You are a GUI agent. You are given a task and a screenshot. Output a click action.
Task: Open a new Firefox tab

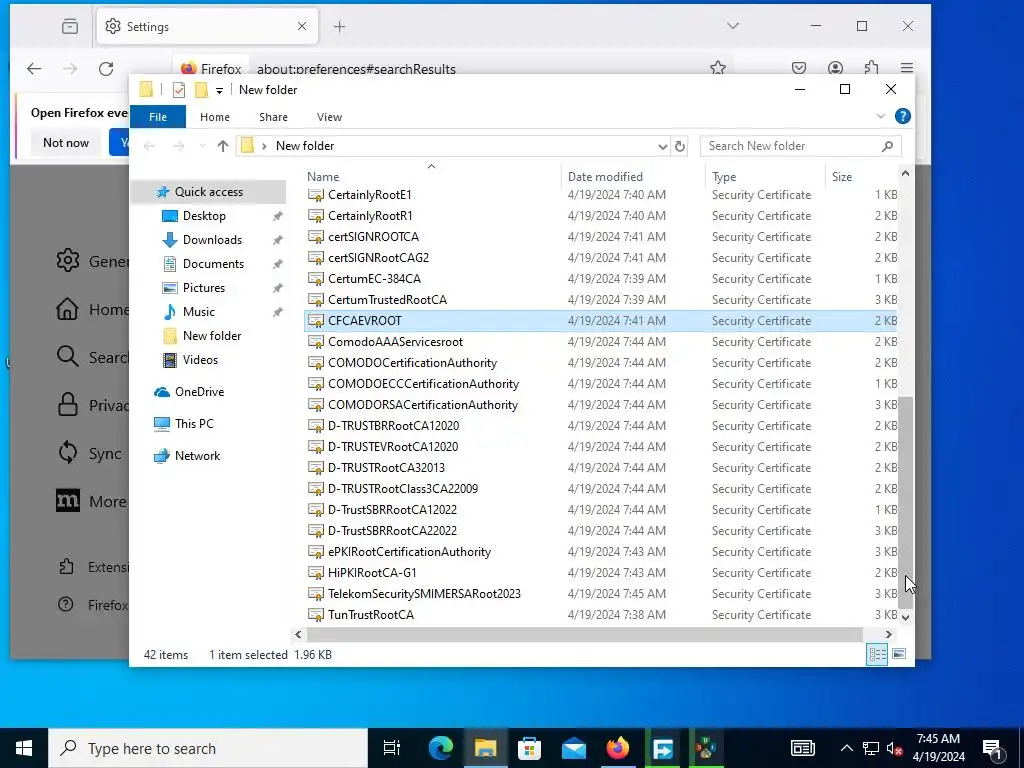(339, 27)
